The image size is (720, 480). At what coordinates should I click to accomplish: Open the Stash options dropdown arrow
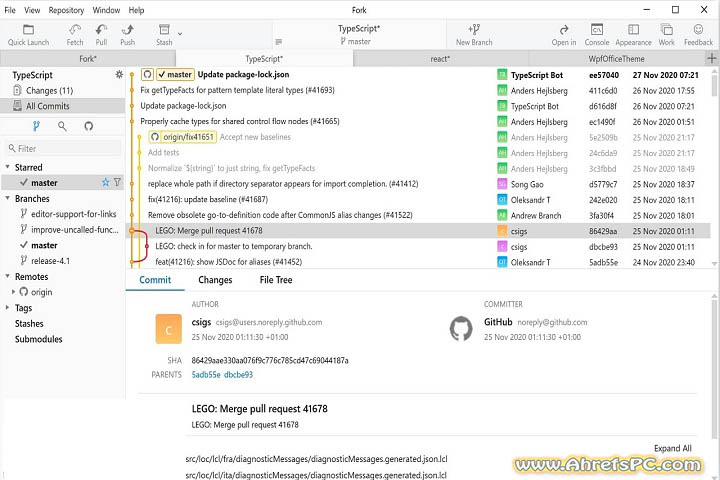pyautogui.click(x=180, y=34)
